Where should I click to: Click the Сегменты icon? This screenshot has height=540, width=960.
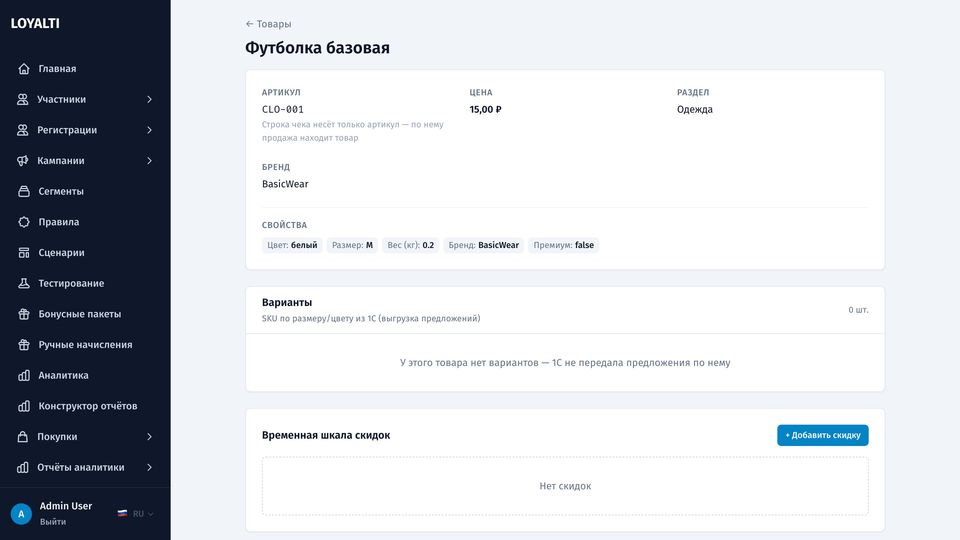click(x=24, y=191)
